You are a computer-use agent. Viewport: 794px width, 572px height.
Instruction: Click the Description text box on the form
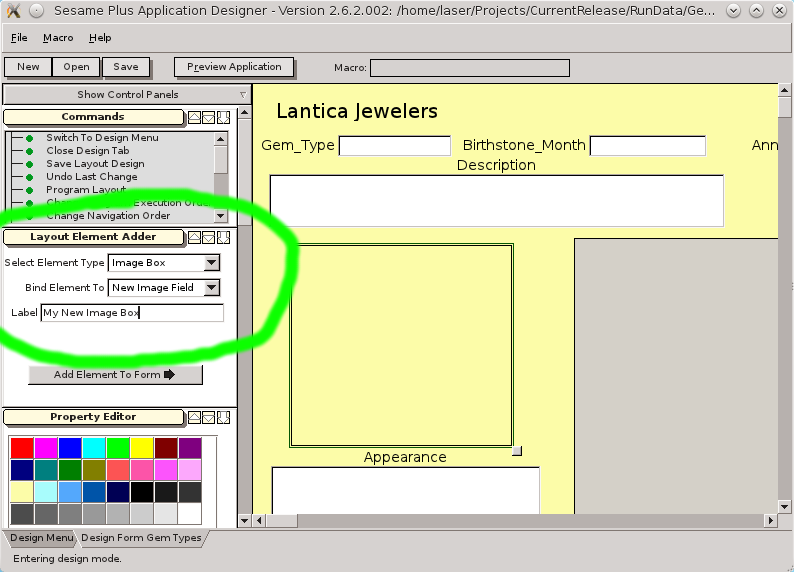[496, 201]
